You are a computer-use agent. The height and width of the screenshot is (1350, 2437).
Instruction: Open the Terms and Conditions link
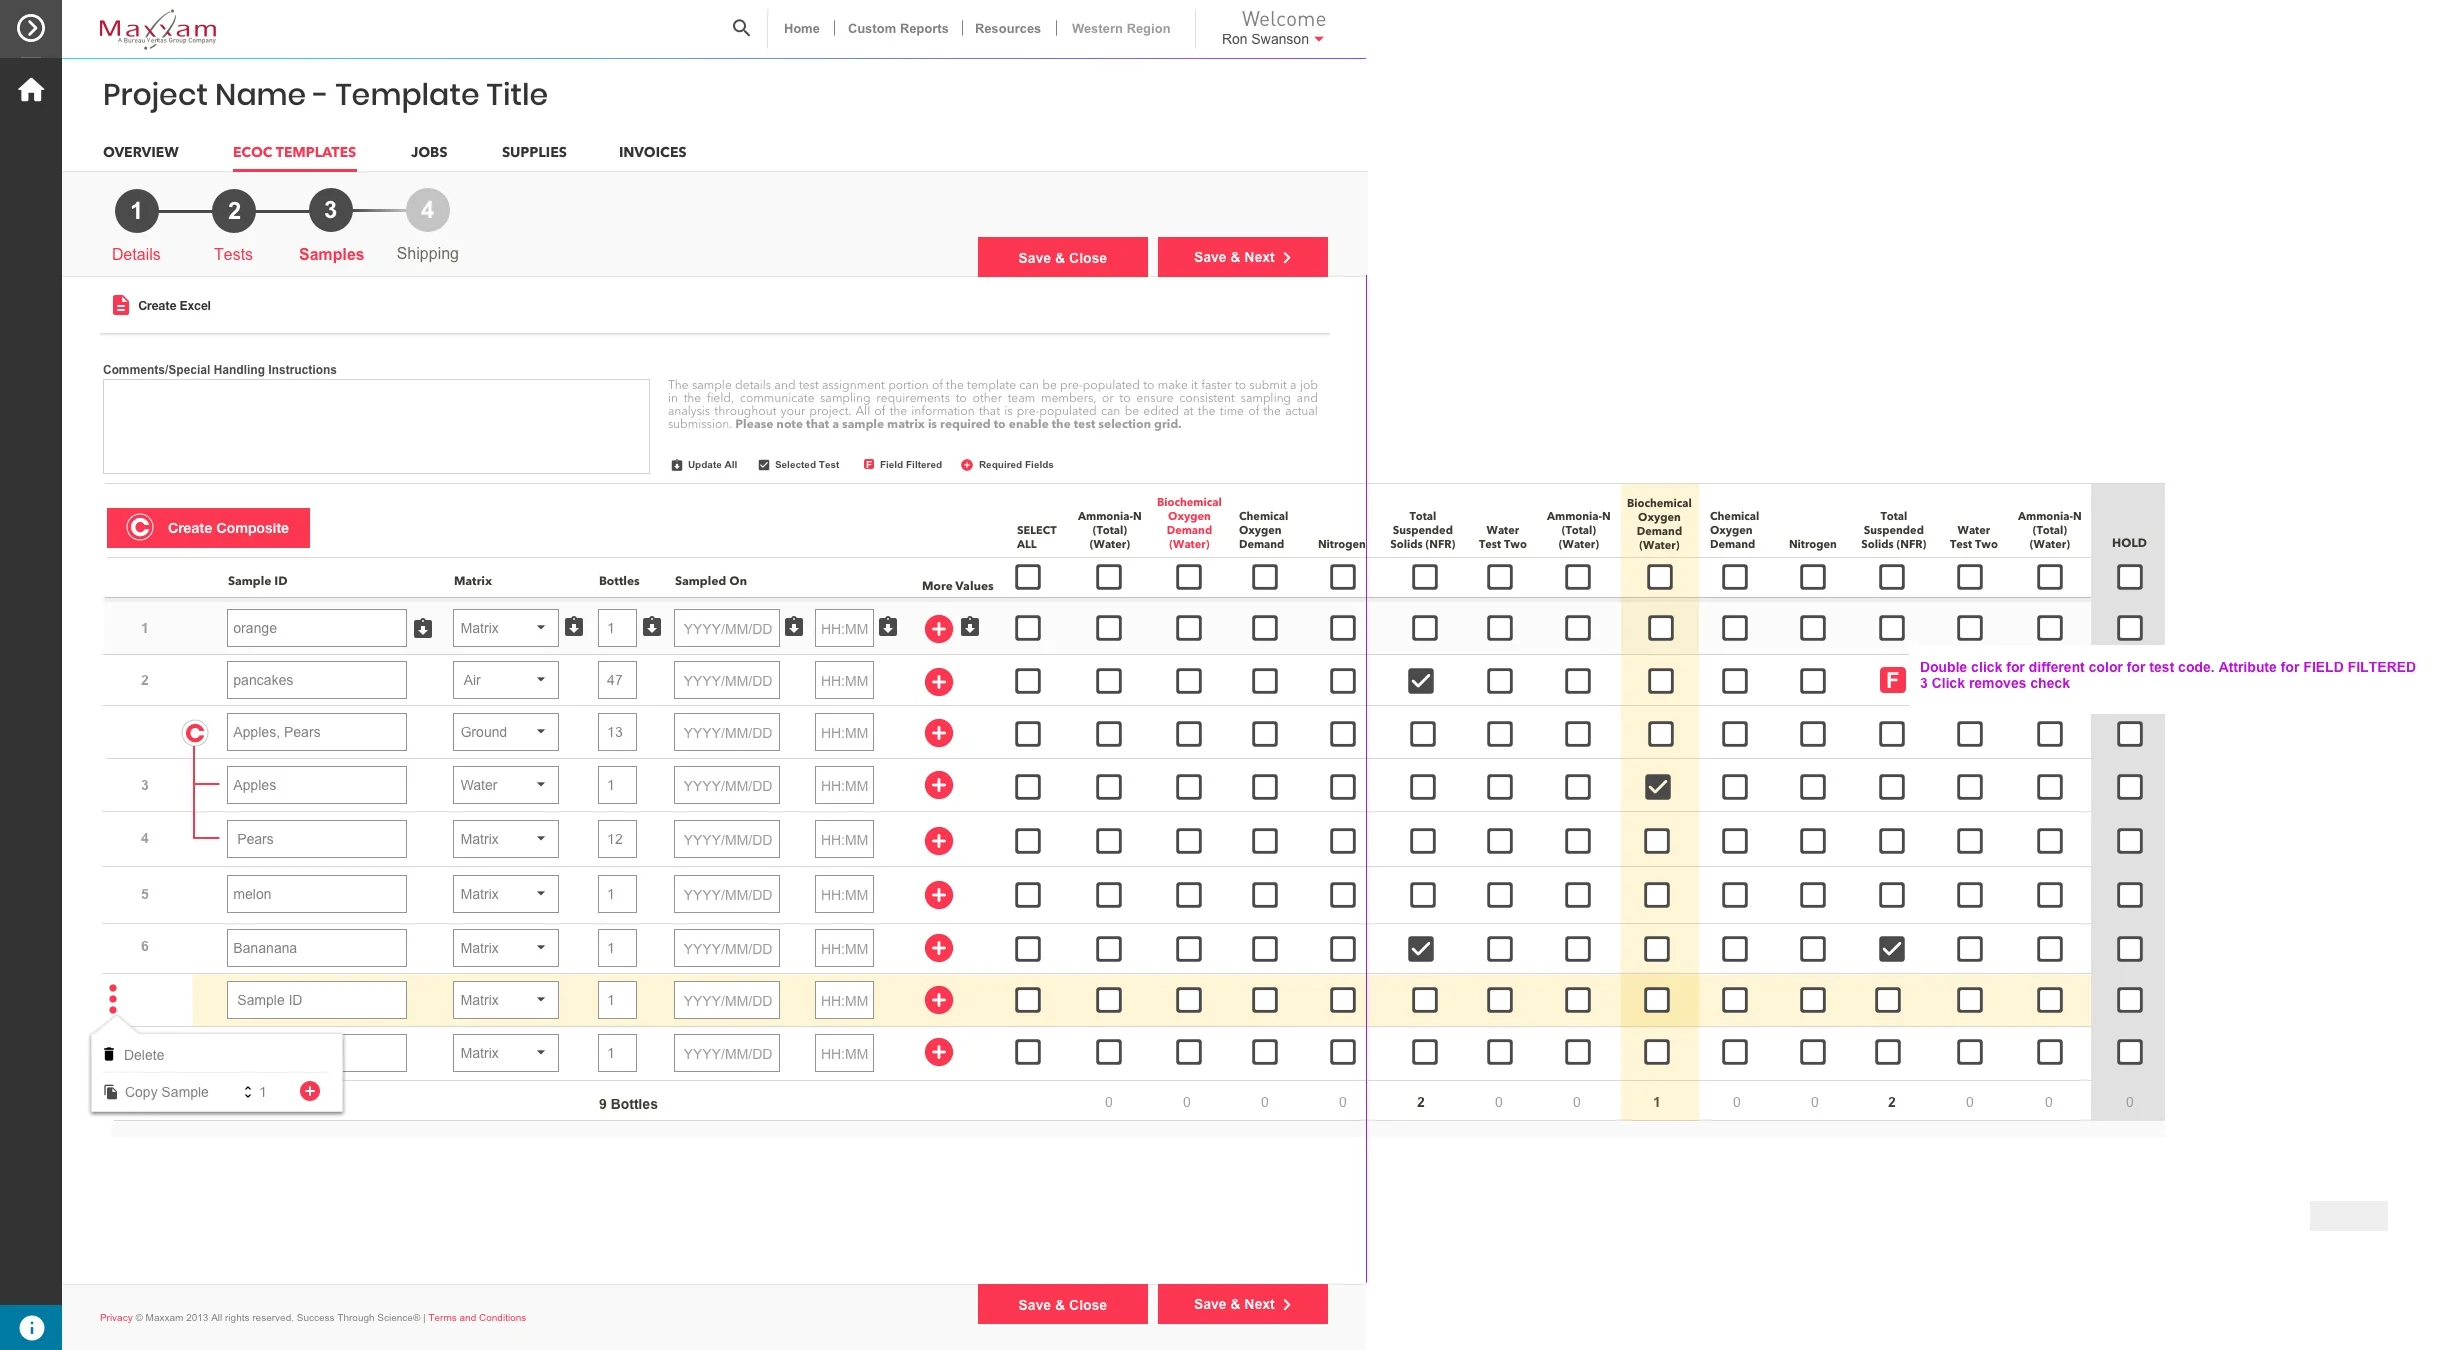point(477,1317)
